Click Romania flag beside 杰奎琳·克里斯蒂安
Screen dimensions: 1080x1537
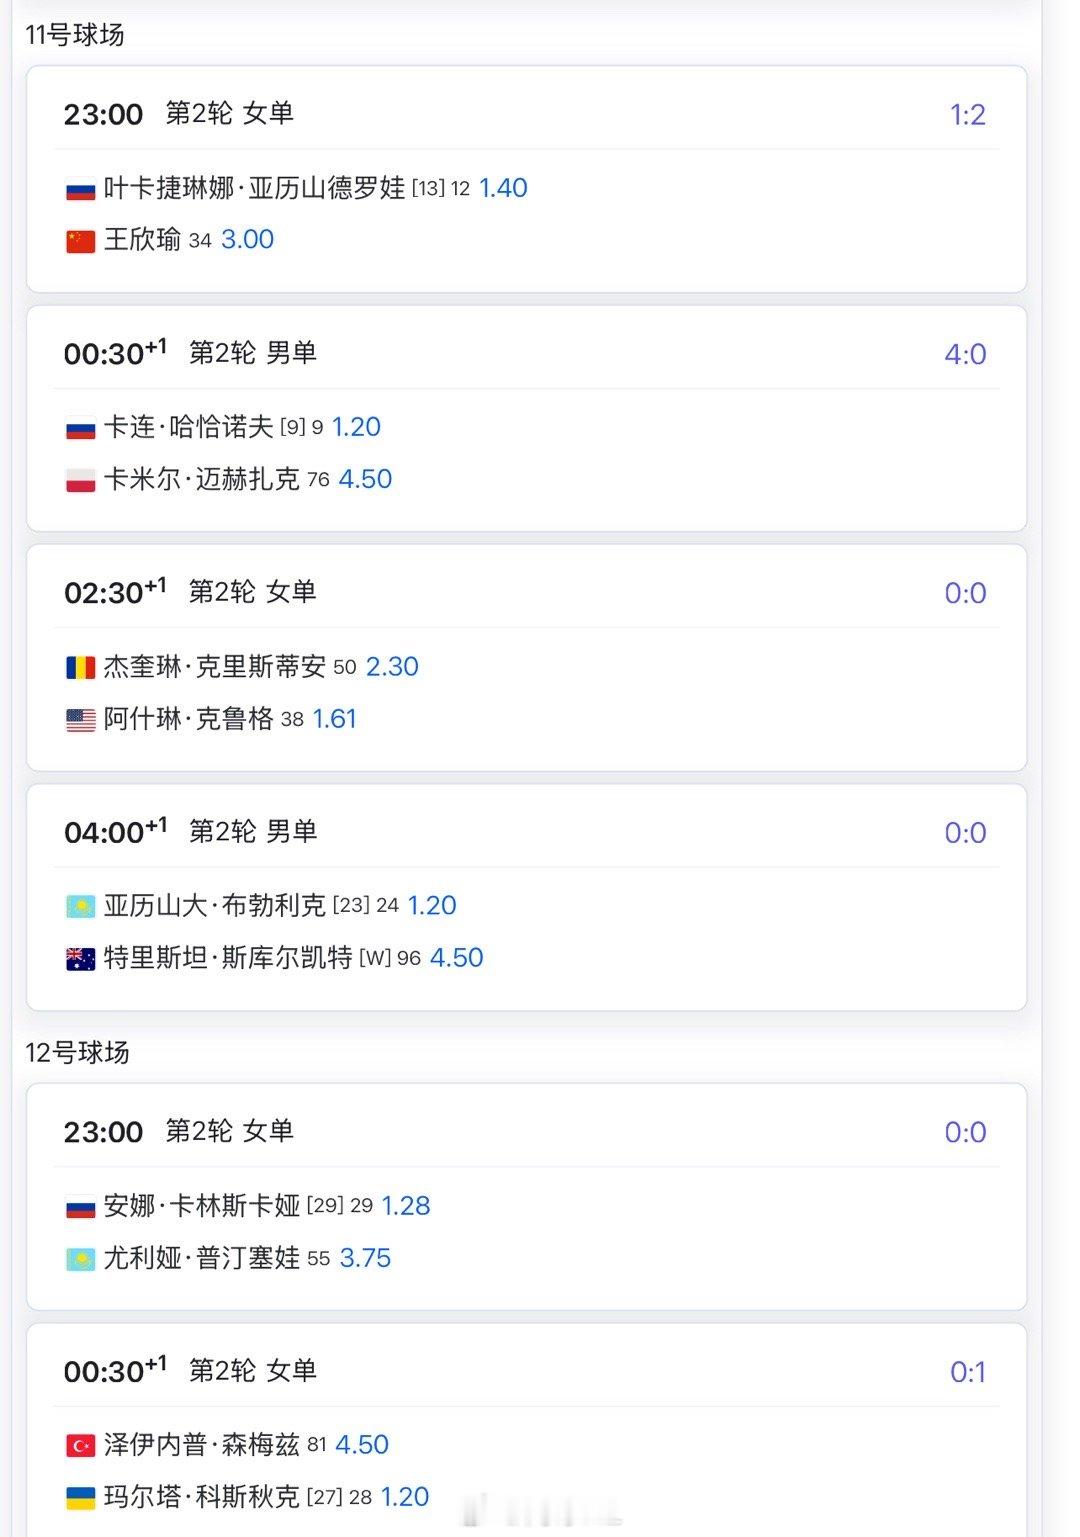coord(80,667)
